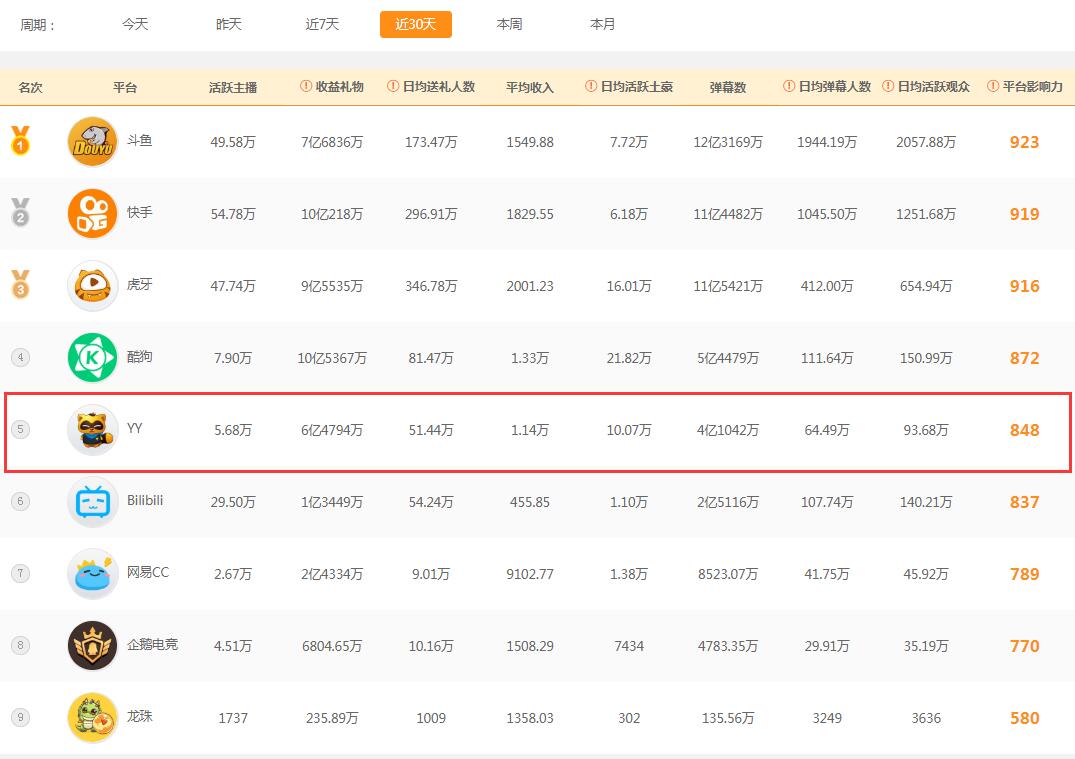Image resolution: width=1075 pixels, height=759 pixels.
Task: Click 网易CC influence score 789
Action: 1024,574
